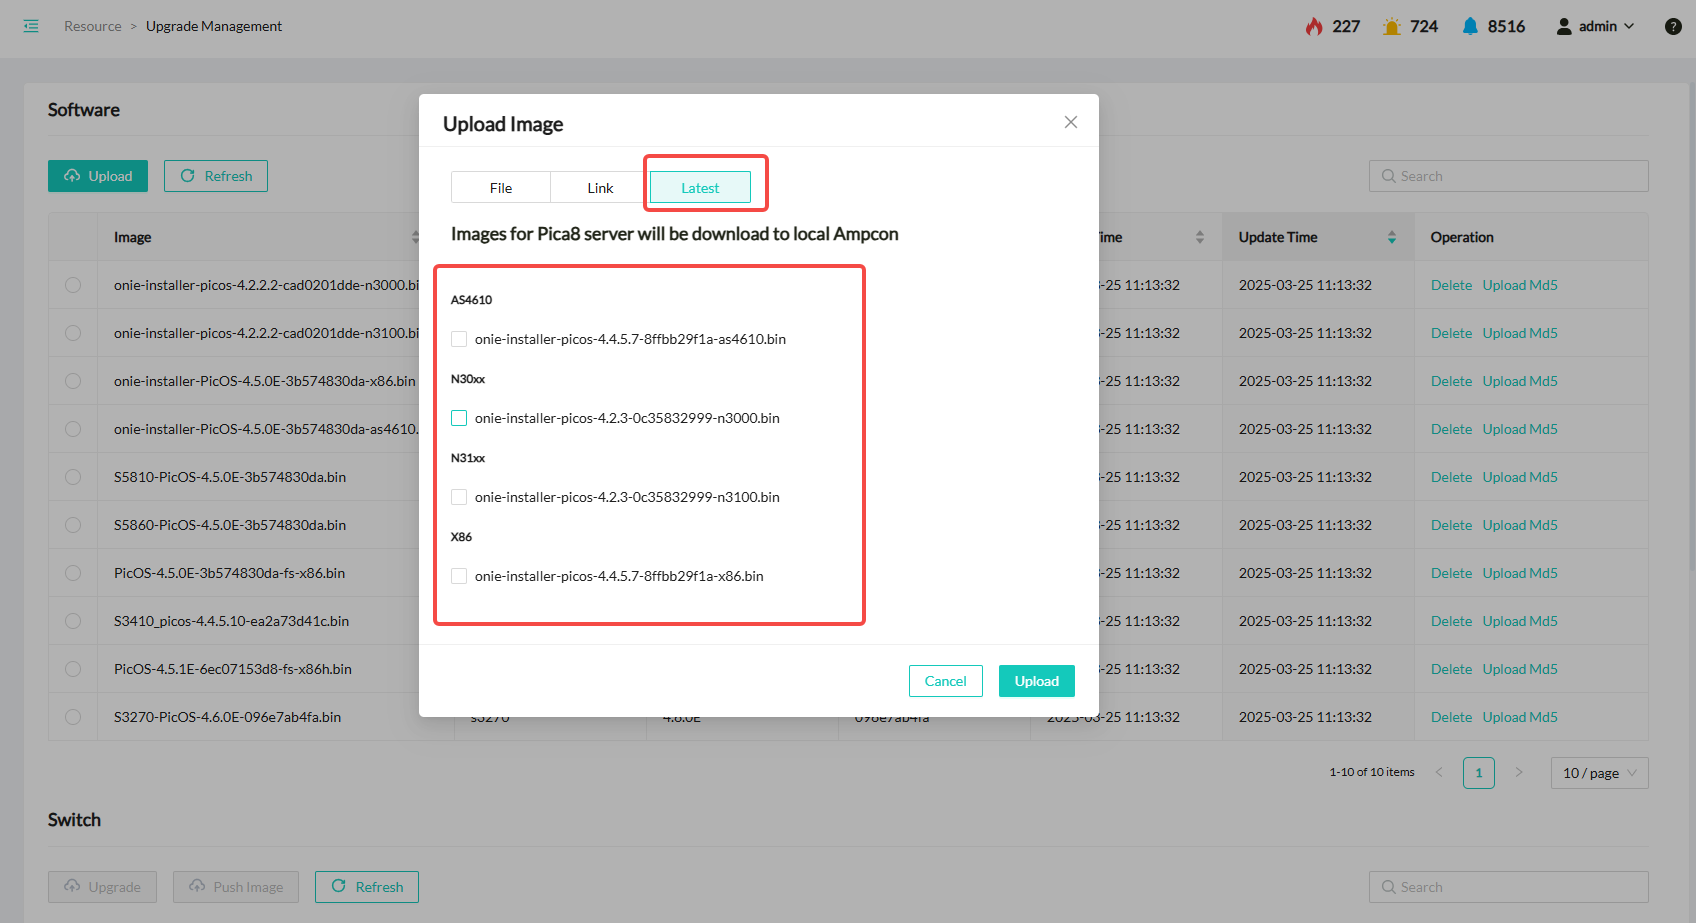Switch to the Link tab
The height and width of the screenshot is (923, 1696).
600,188
